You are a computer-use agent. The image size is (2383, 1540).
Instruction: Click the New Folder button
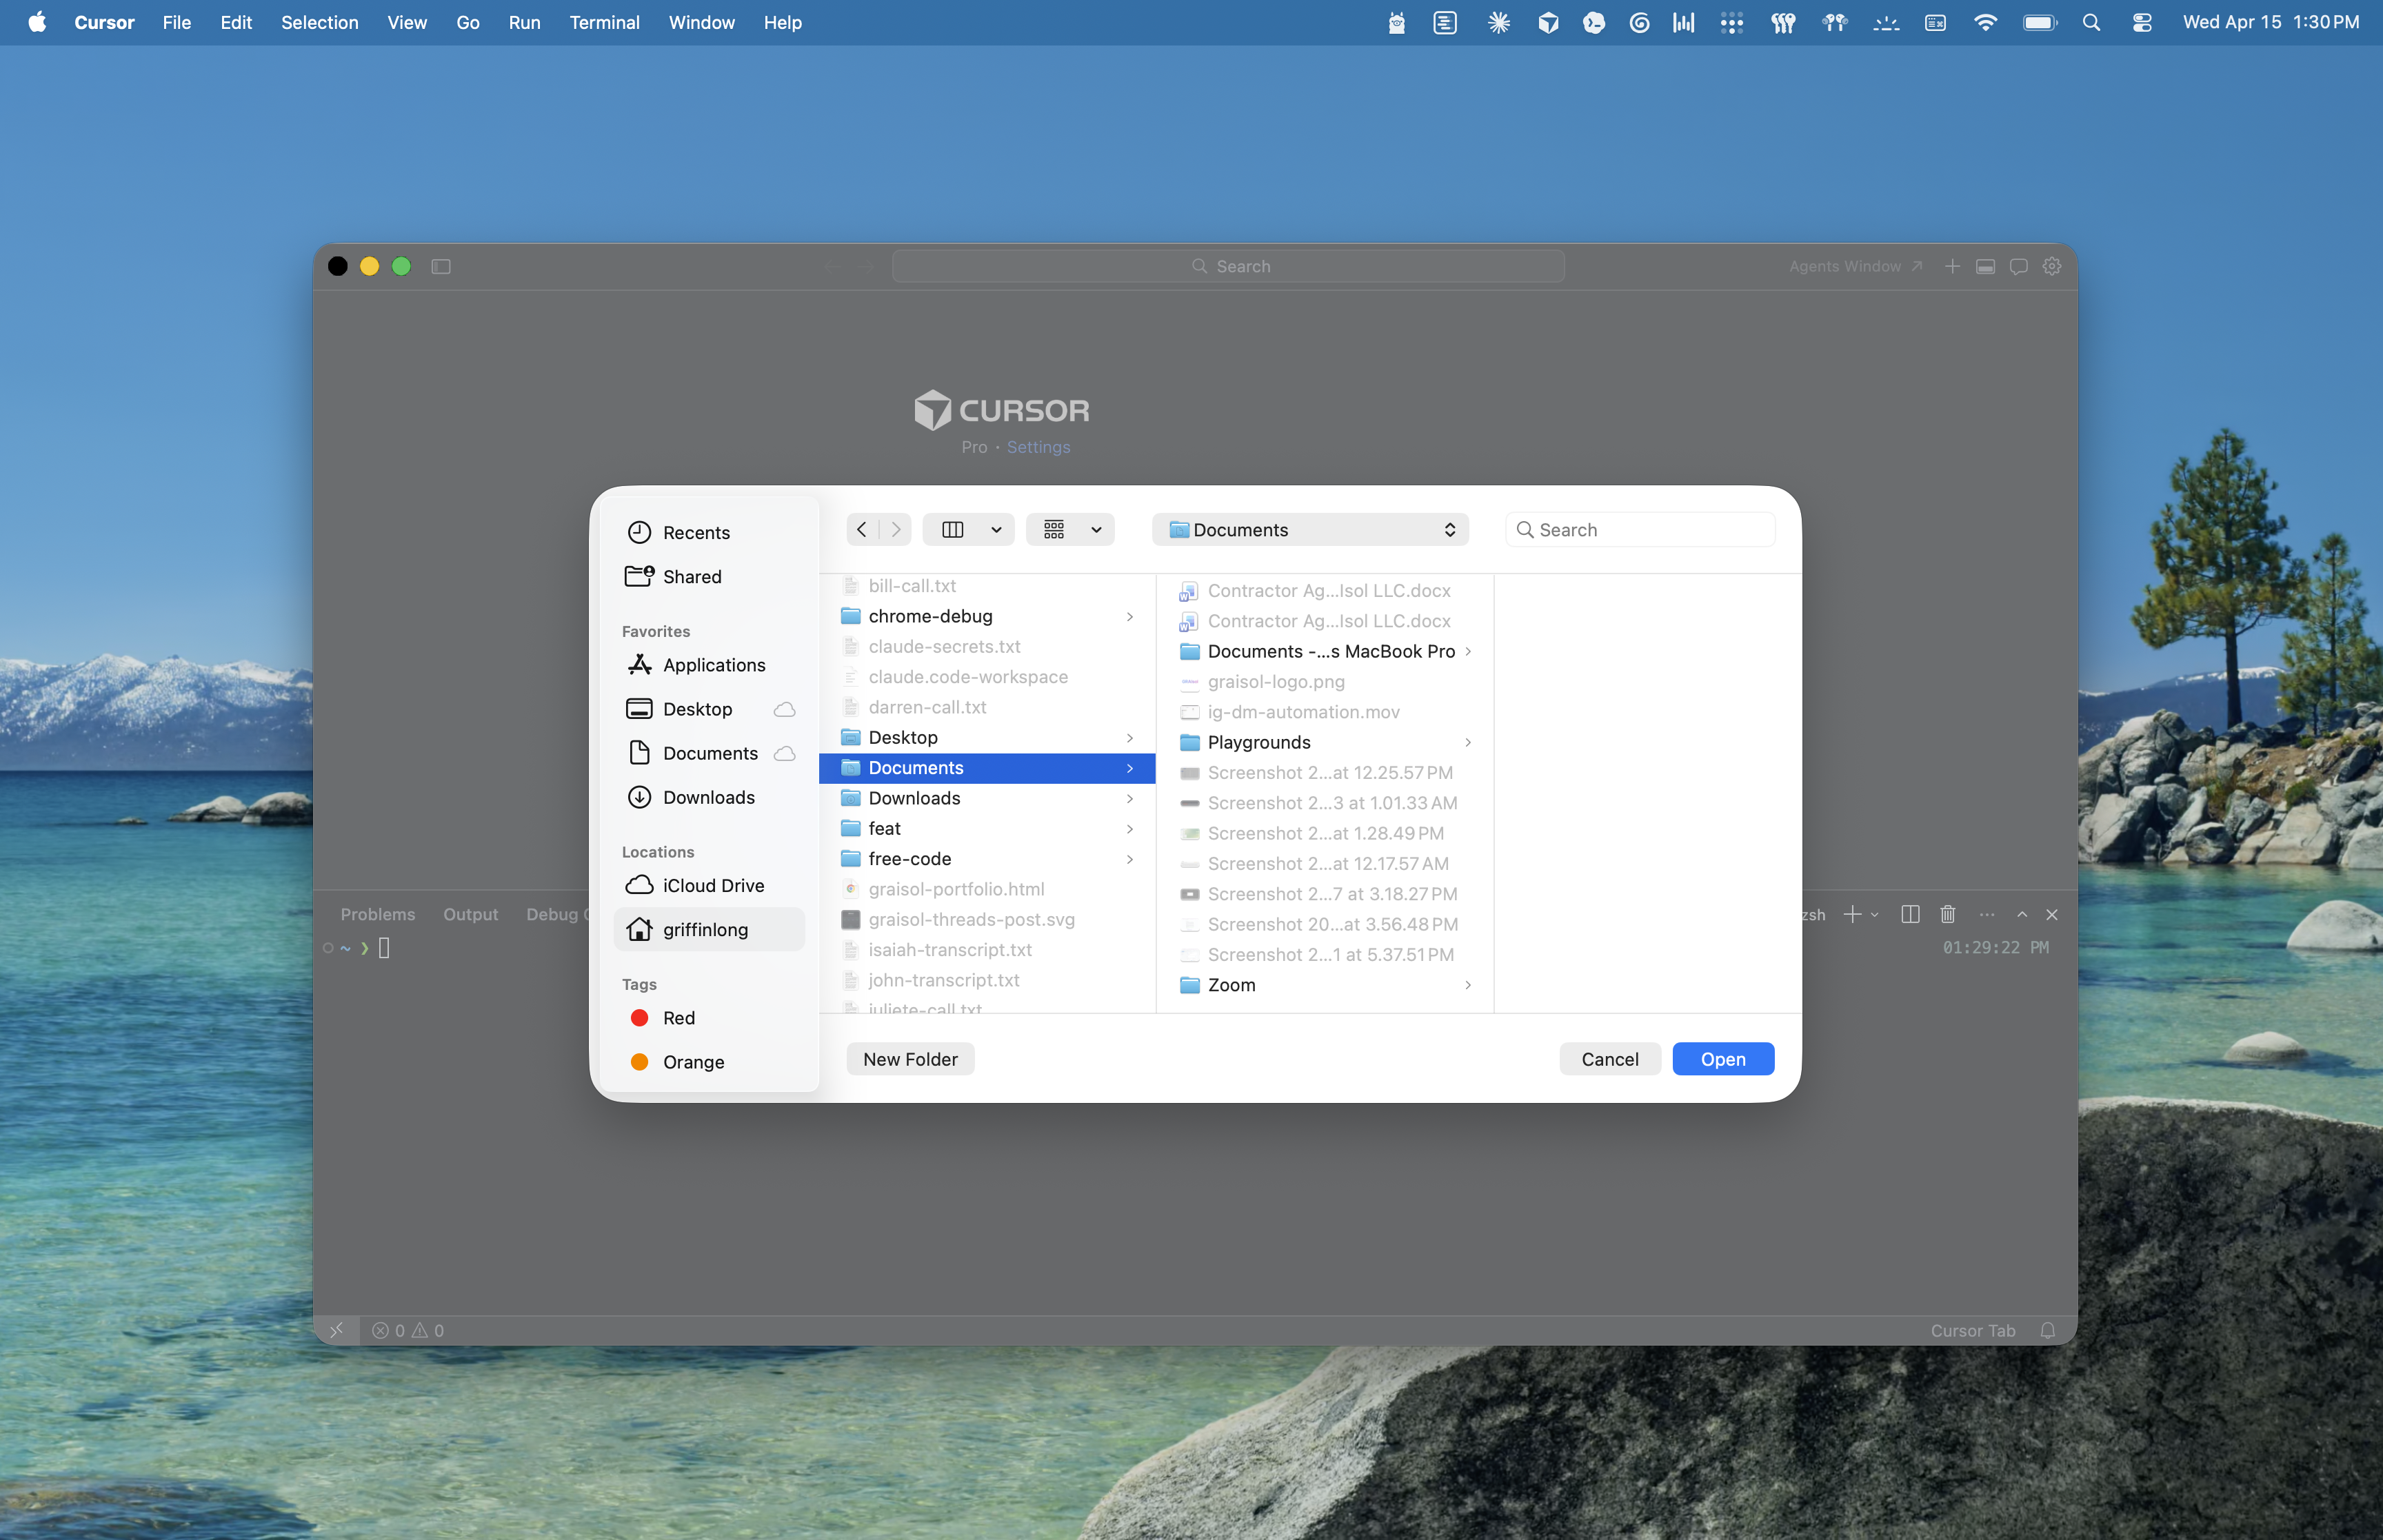[x=909, y=1058]
